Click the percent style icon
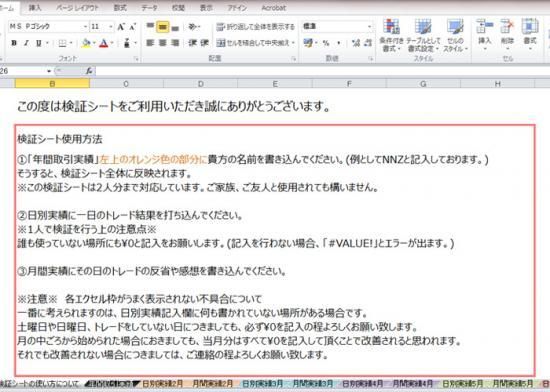The height and width of the screenshot is (392, 550). coord(326,43)
